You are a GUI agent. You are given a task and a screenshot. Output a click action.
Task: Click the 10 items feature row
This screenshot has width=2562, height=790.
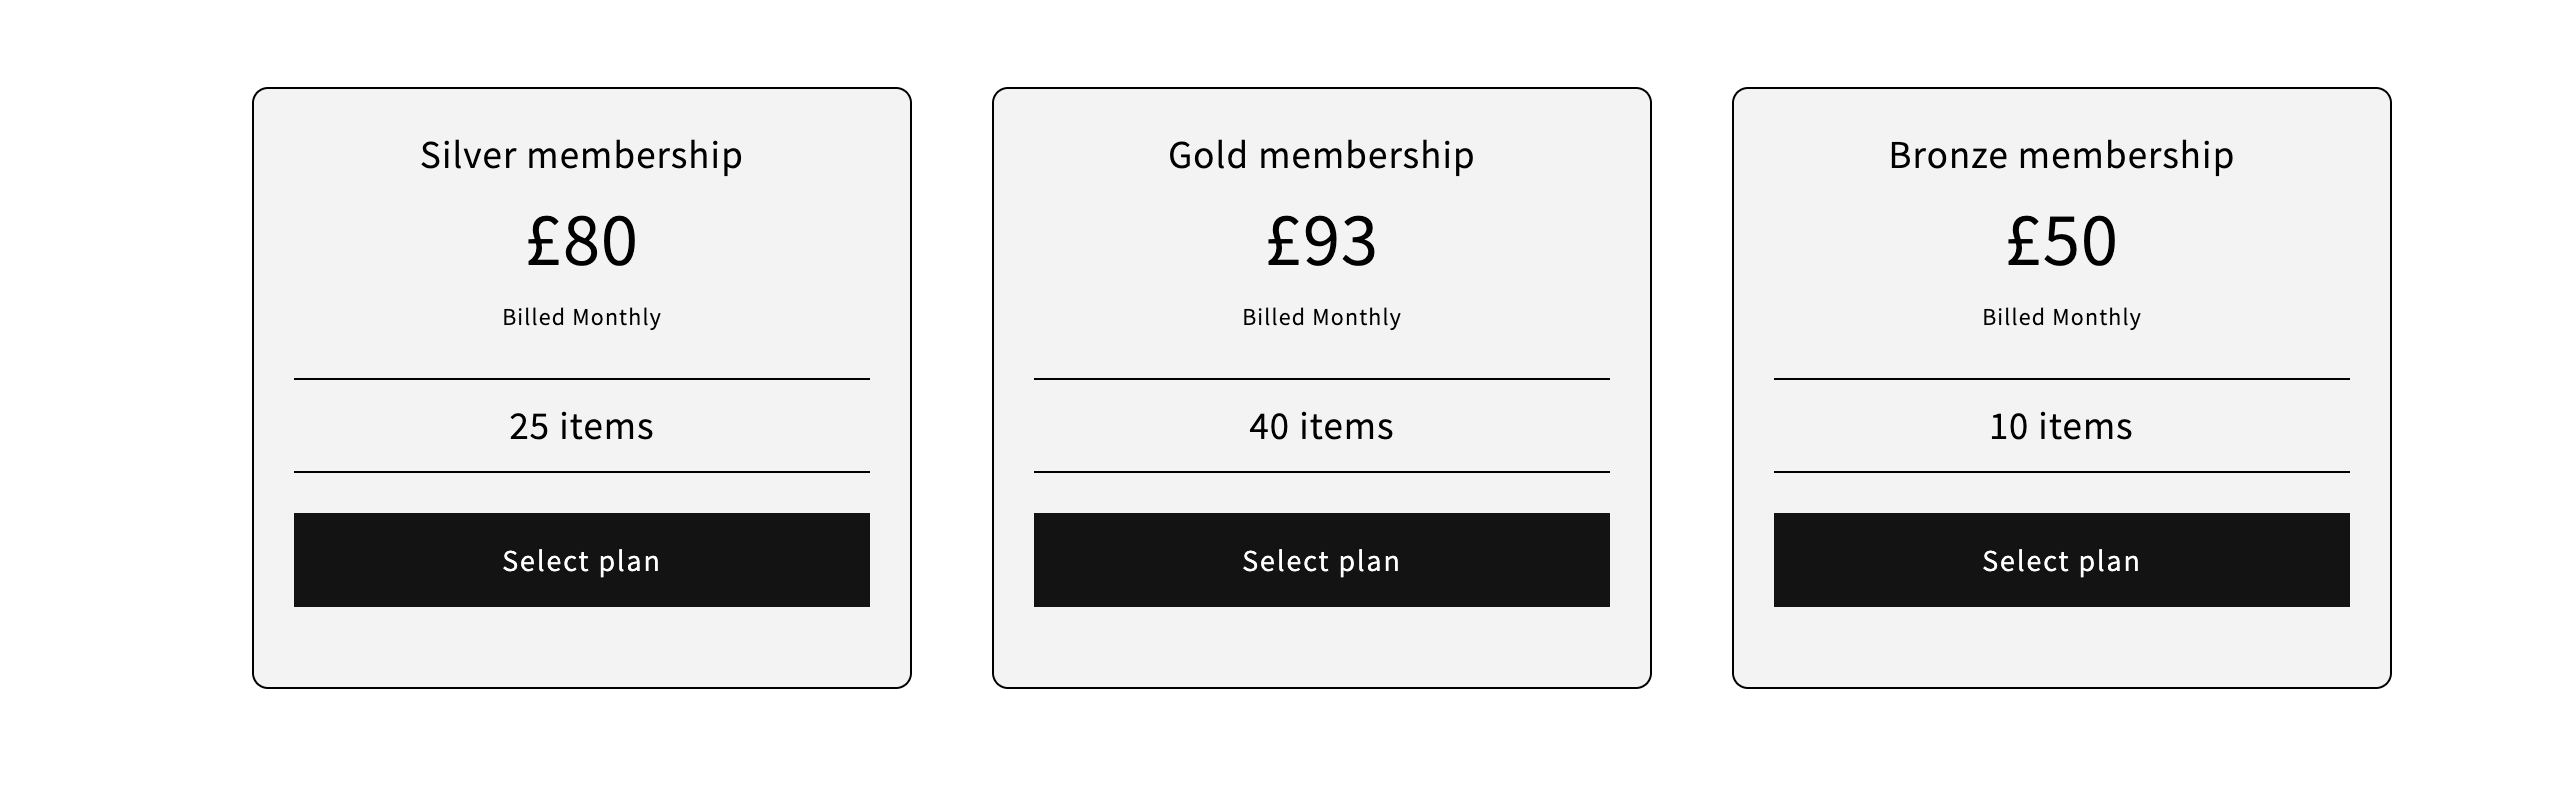click(x=2061, y=426)
